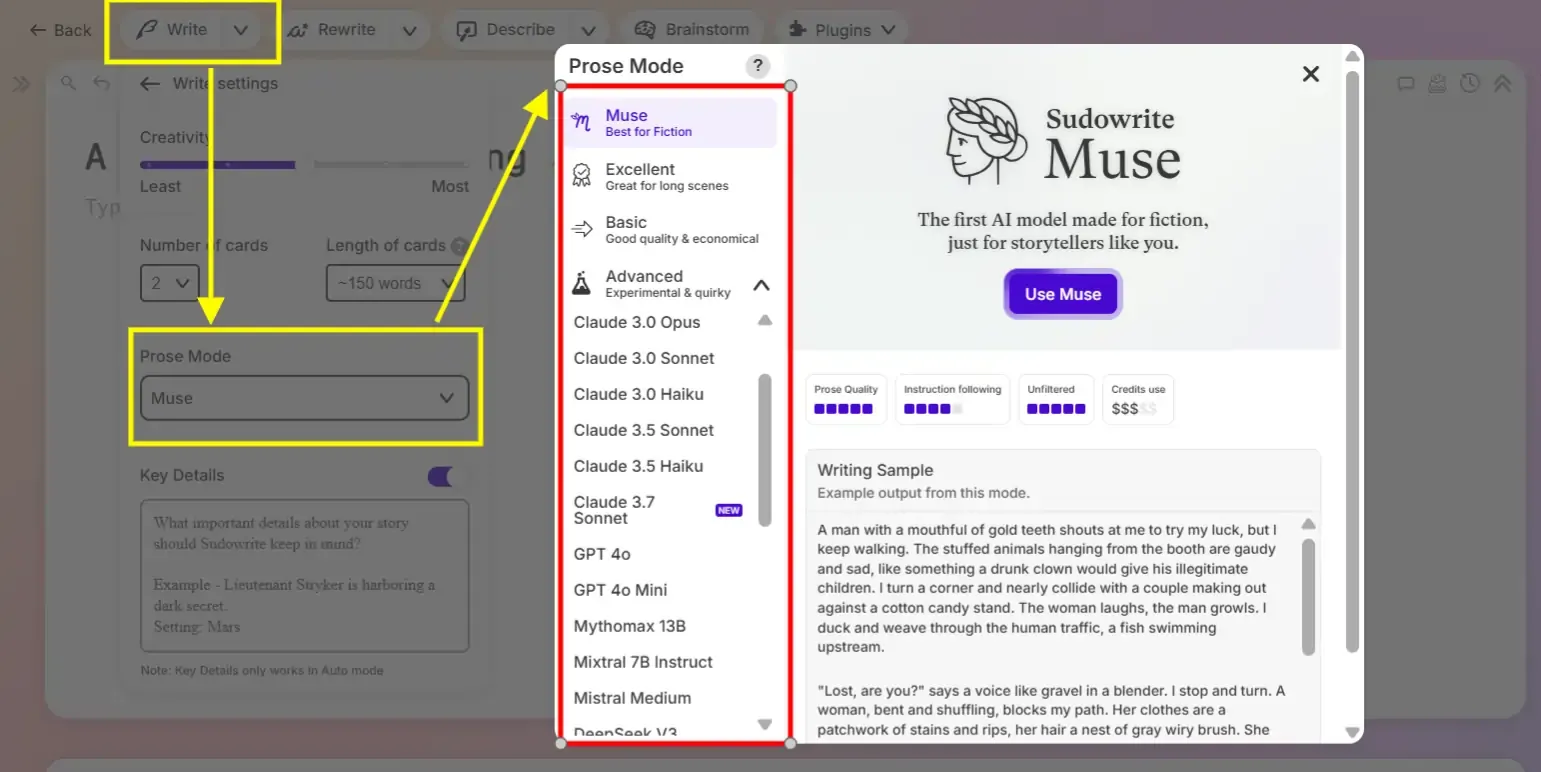
Task: Select the Muse fiction model icon
Action: [583, 121]
